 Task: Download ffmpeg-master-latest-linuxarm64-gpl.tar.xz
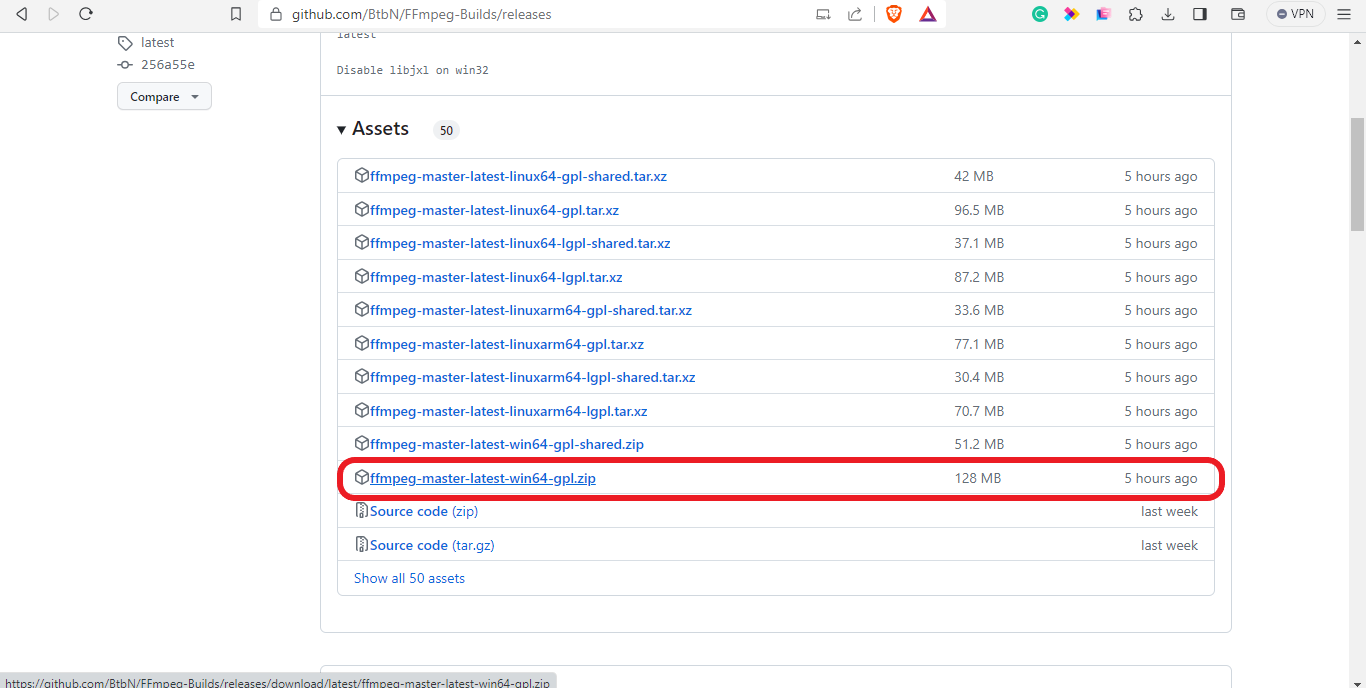coord(507,344)
